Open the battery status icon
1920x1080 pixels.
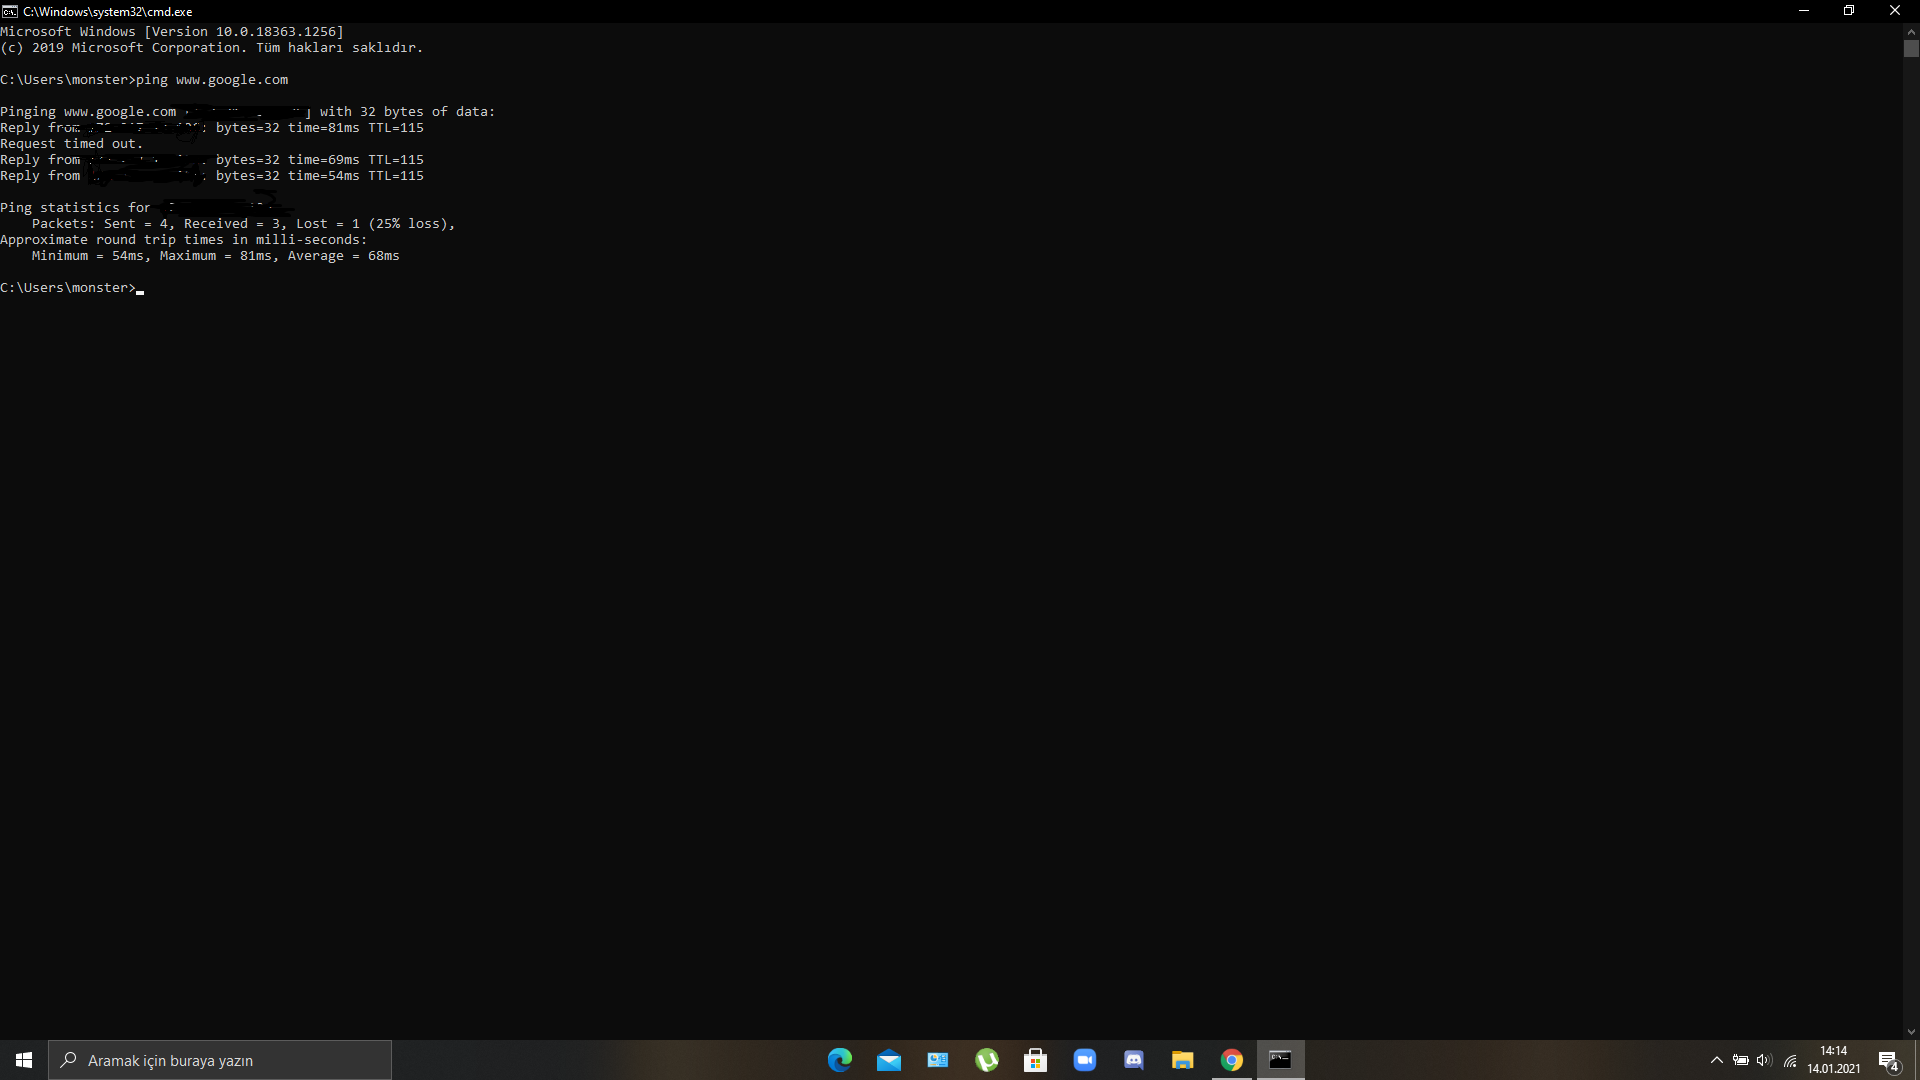point(1740,1060)
